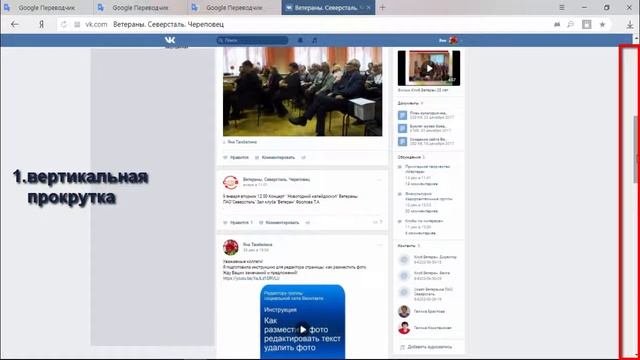Click the VK search field

click(252, 40)
